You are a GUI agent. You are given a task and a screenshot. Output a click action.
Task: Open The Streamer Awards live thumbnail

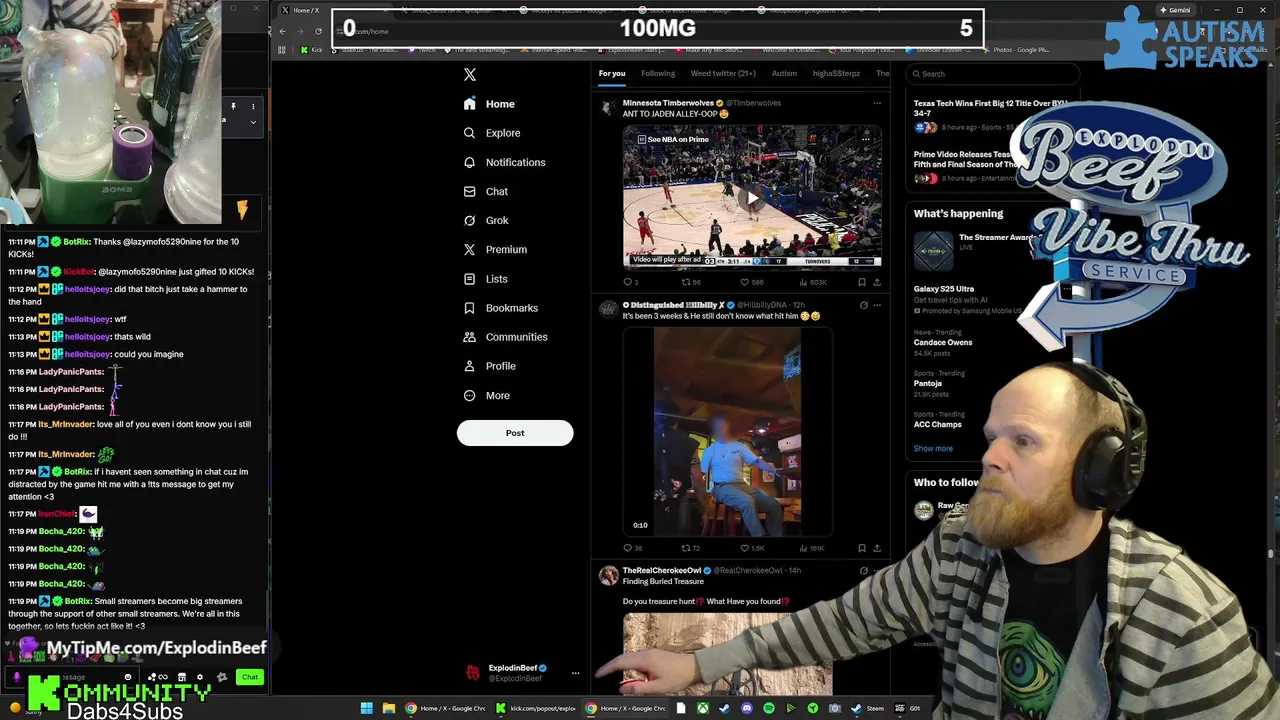933,251
